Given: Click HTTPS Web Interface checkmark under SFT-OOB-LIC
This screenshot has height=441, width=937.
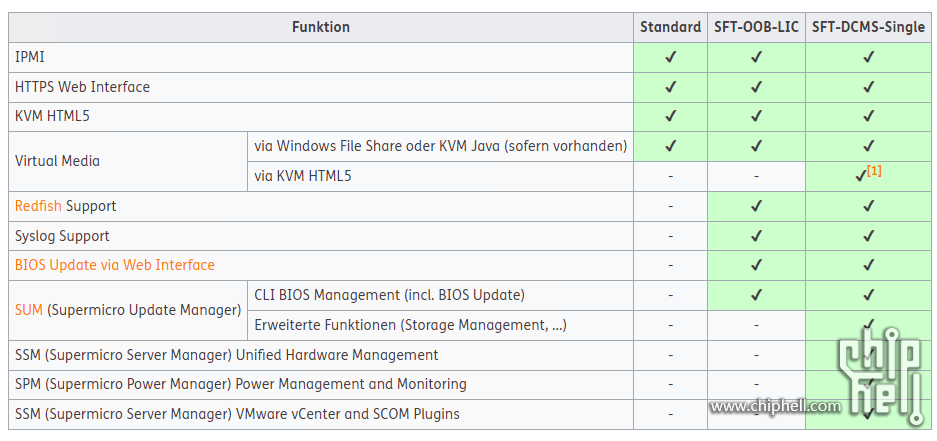Looking at the screenshot, I should point(757,87).
